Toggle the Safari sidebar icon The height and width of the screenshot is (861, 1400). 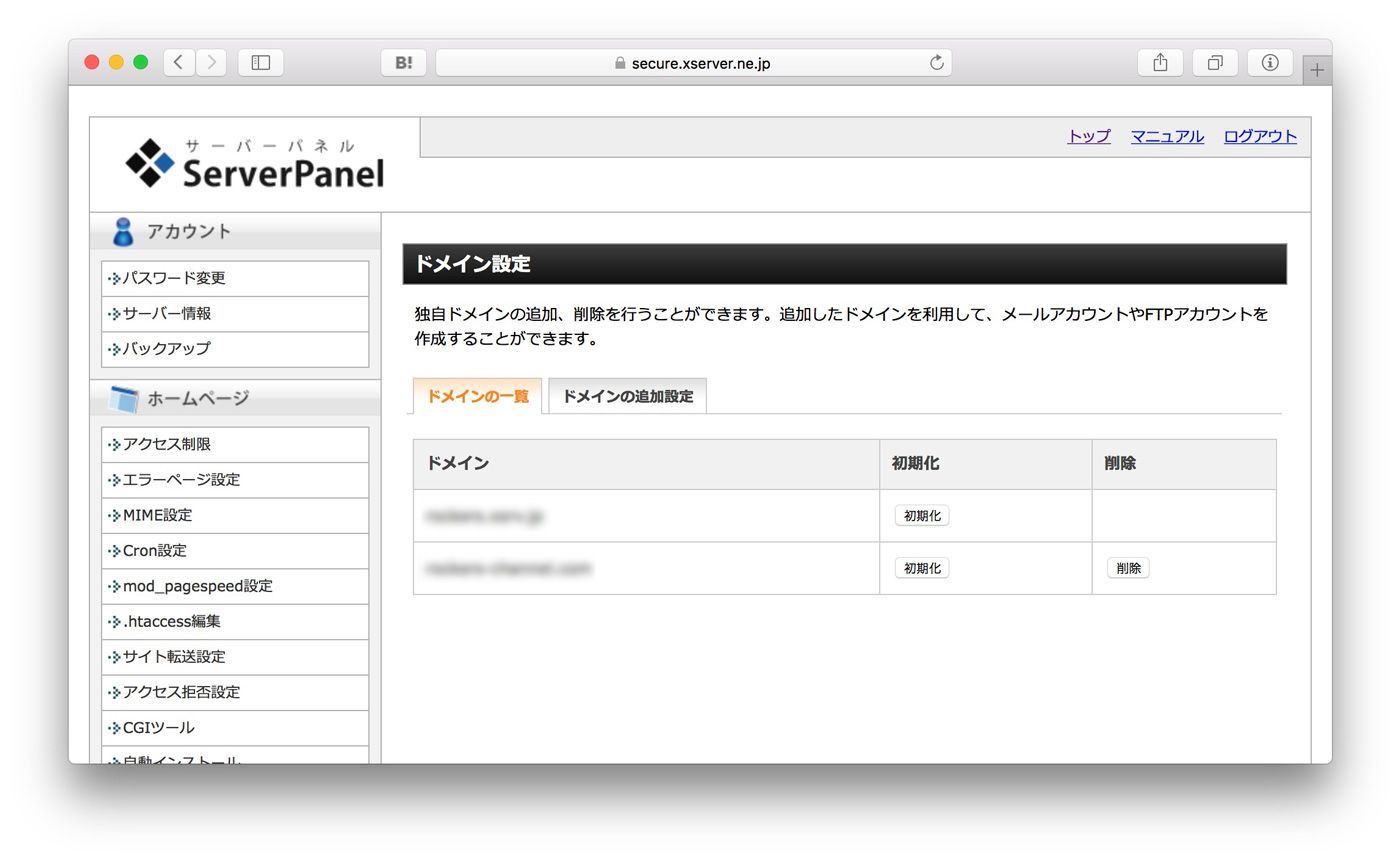tap(260, 62)
